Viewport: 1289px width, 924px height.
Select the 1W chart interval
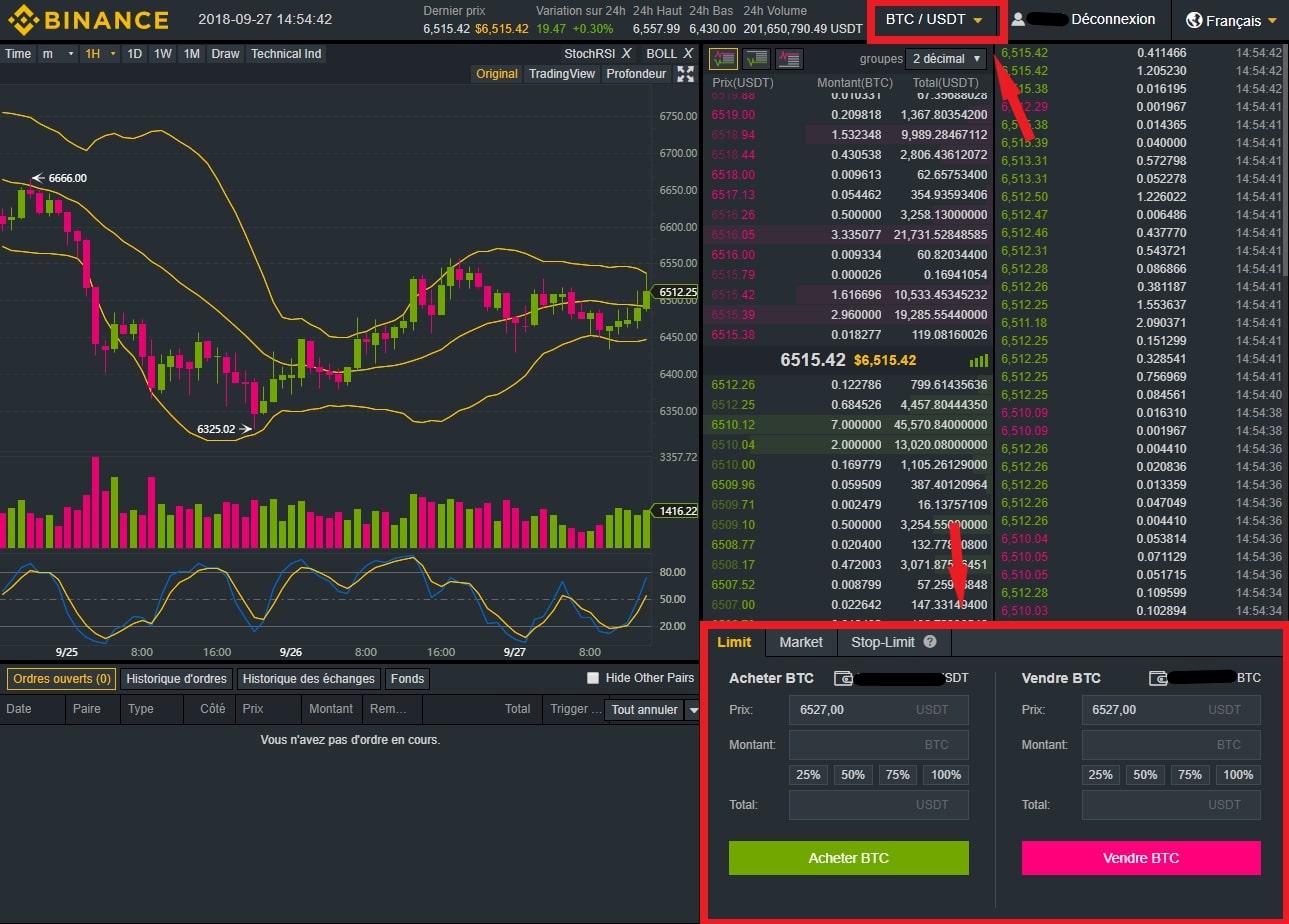point(162,53)
